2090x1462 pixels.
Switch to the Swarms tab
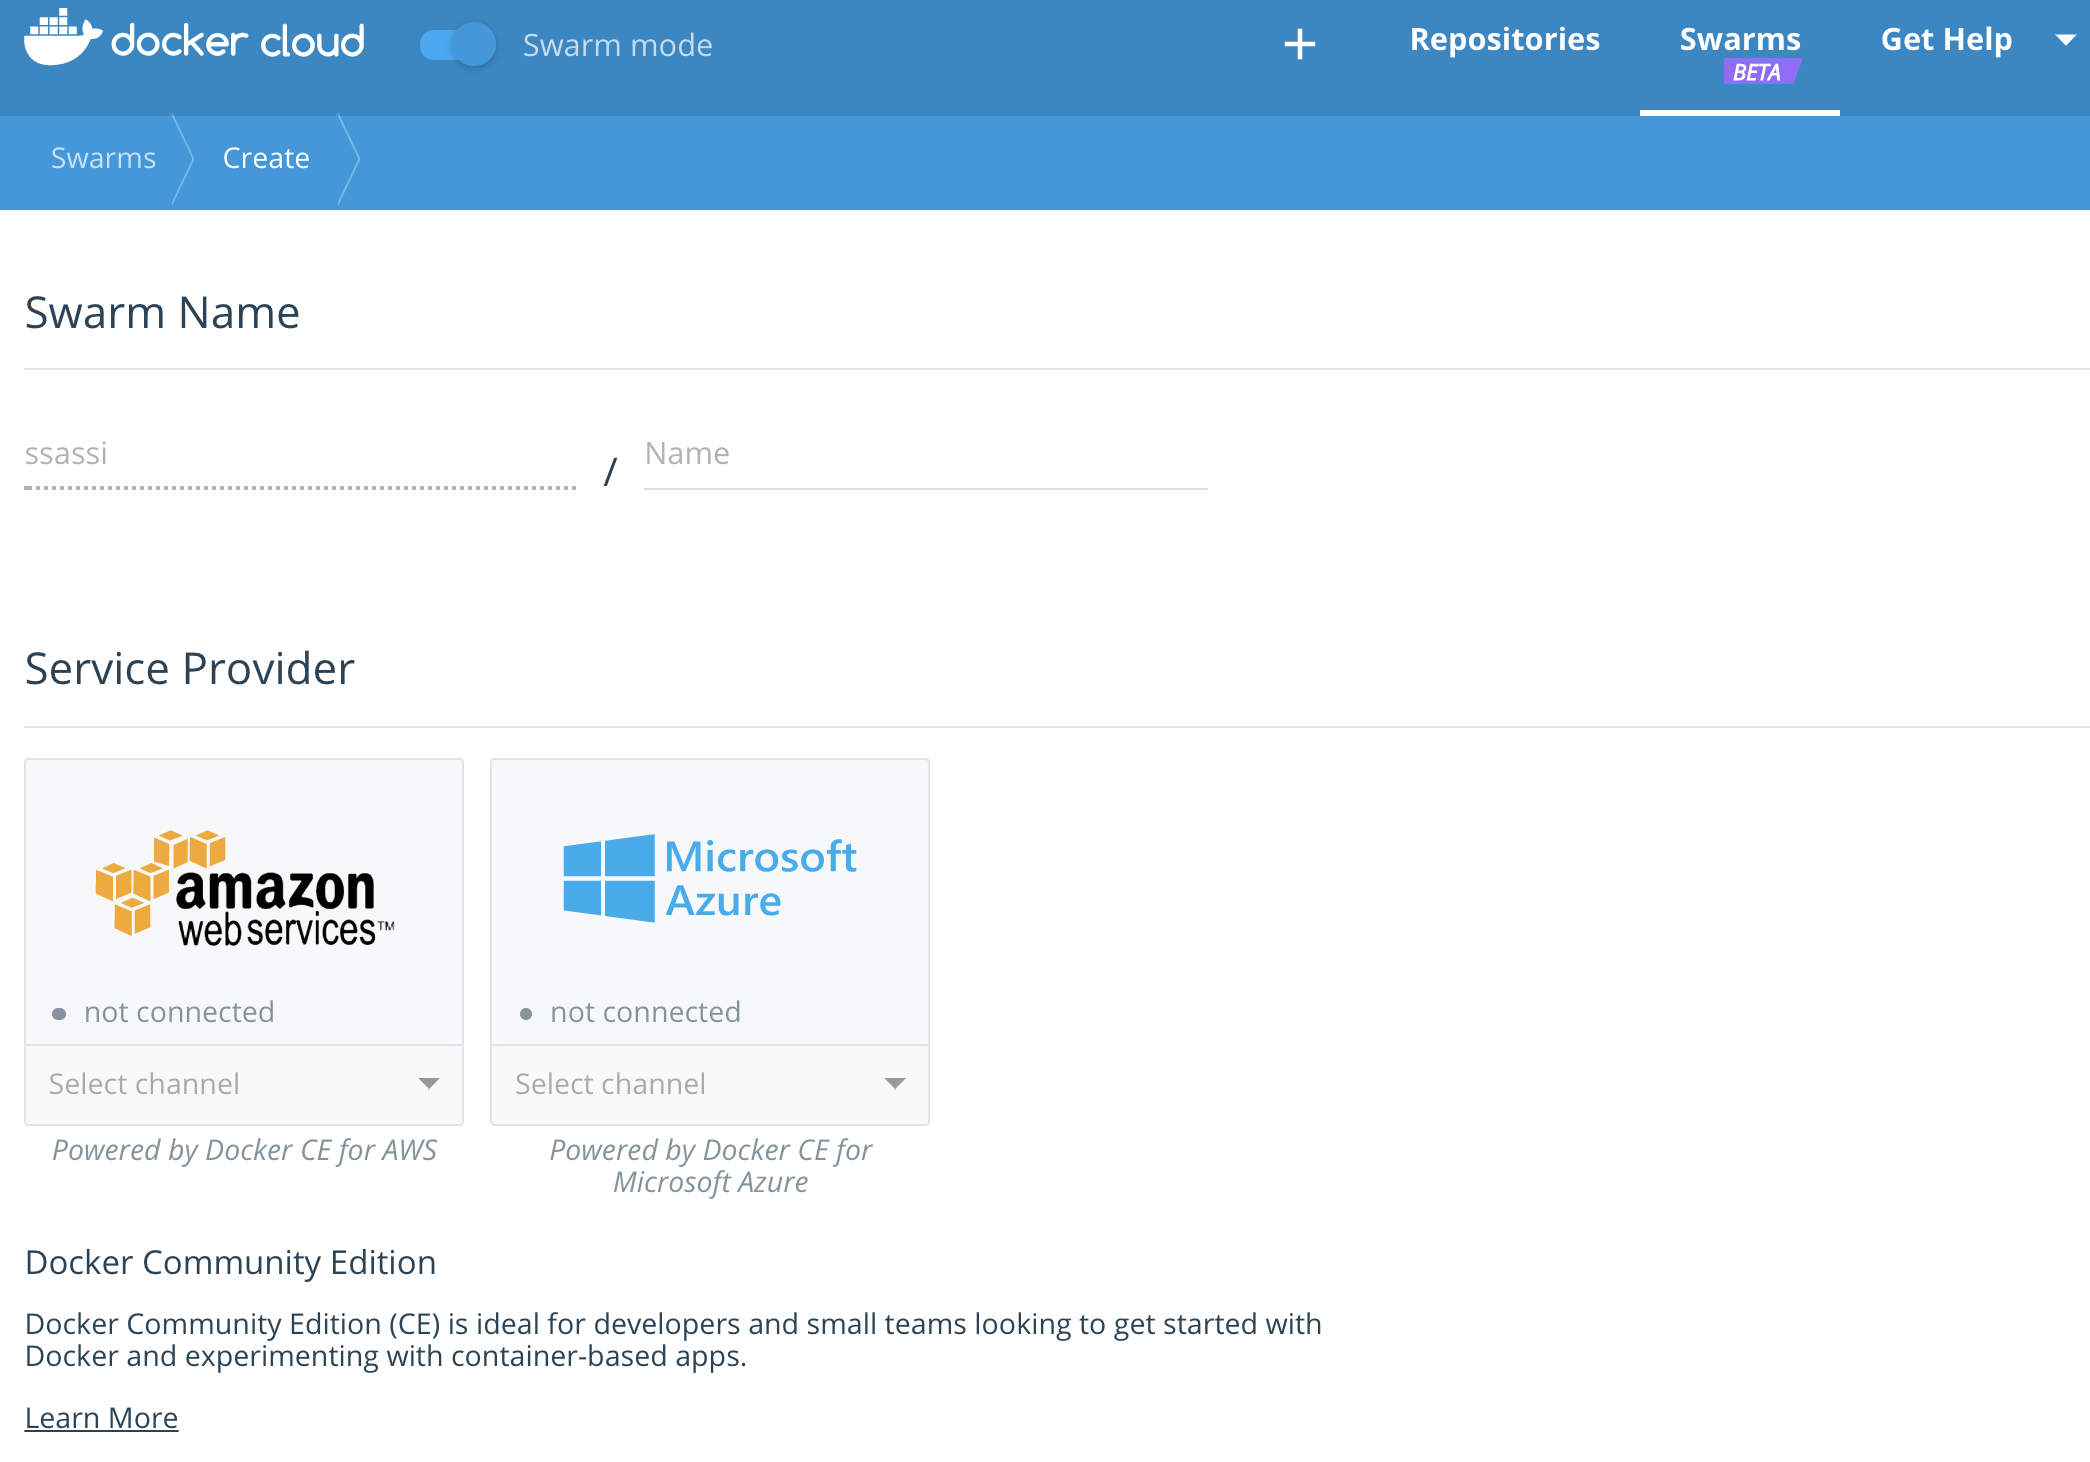pyautogui.click(x=1739, y=40)
